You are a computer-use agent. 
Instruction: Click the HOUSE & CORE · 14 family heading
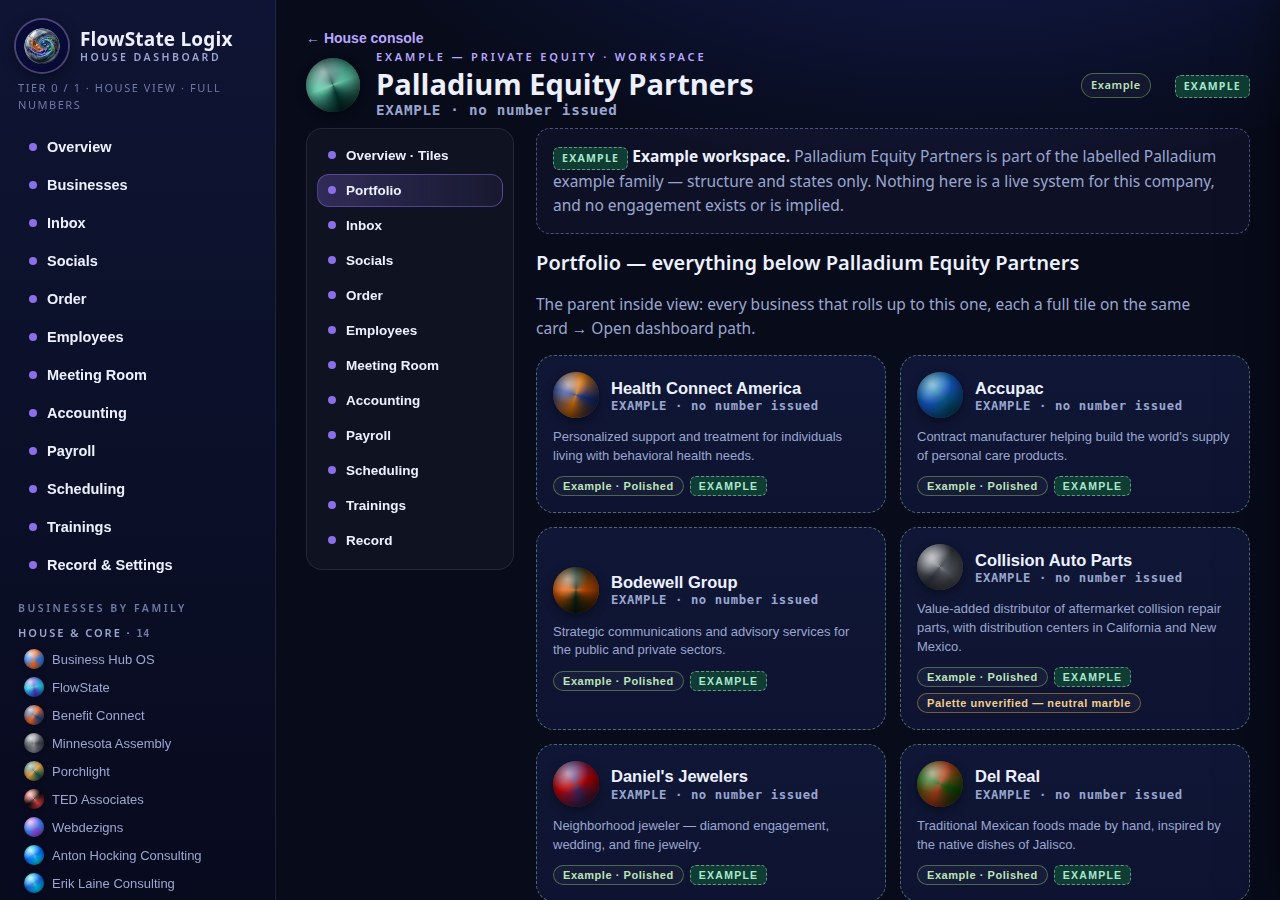84,633
